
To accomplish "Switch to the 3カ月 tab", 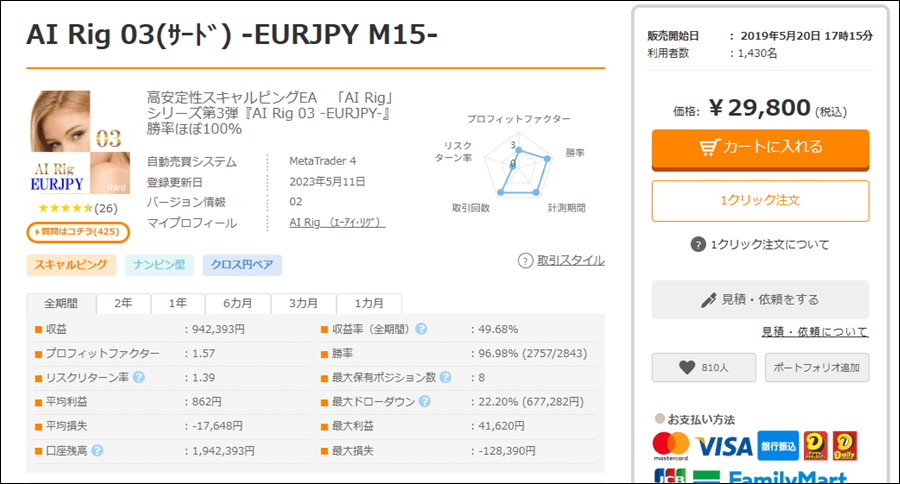I will (x=303, y=303).
